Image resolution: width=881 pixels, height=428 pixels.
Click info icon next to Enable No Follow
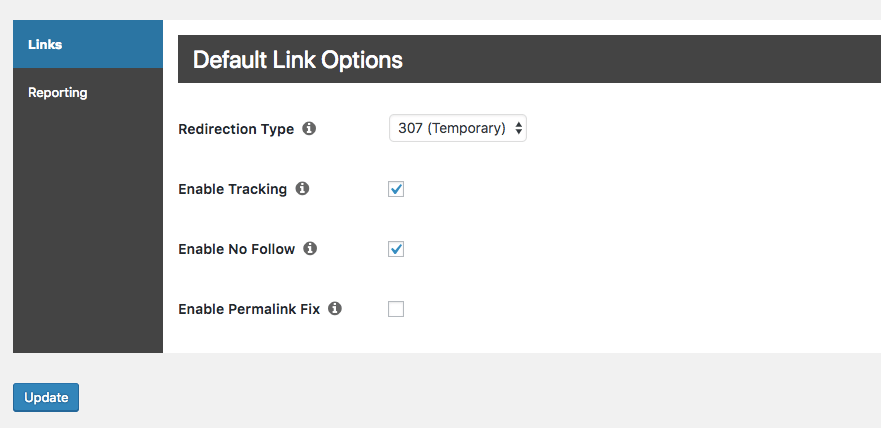click(x=310, y=248)
